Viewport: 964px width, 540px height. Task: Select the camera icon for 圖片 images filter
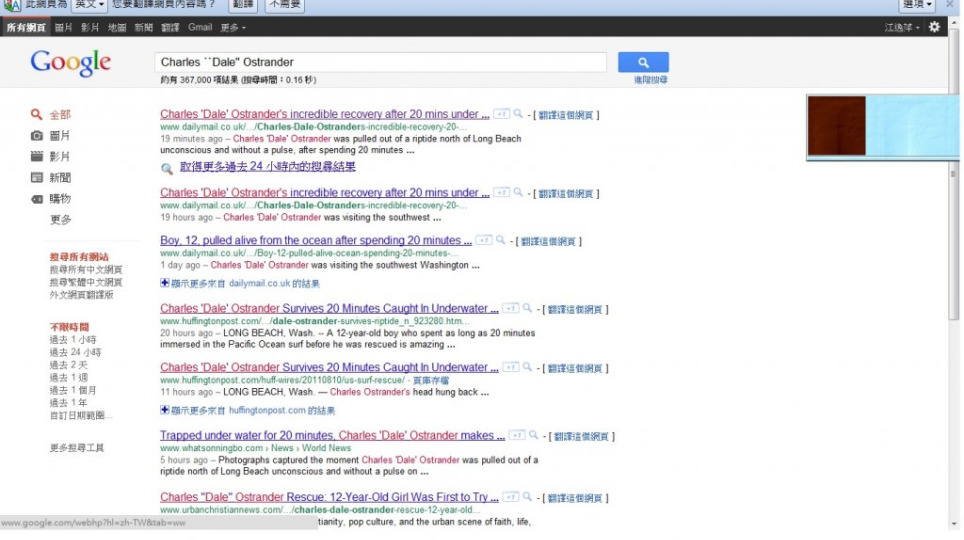coord(37,136)
